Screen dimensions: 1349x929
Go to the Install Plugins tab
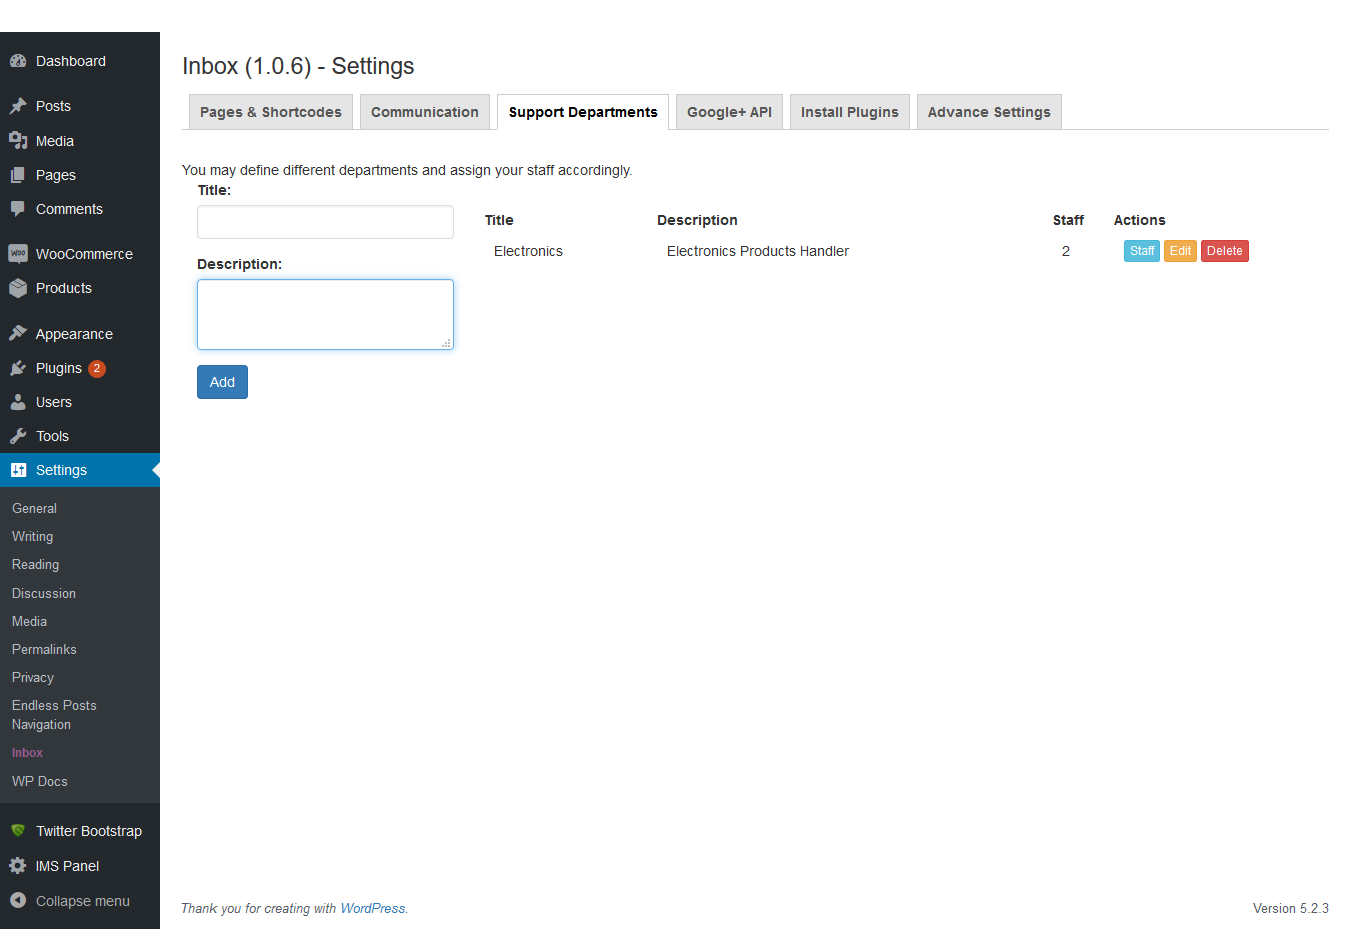(x=850, y=112)
